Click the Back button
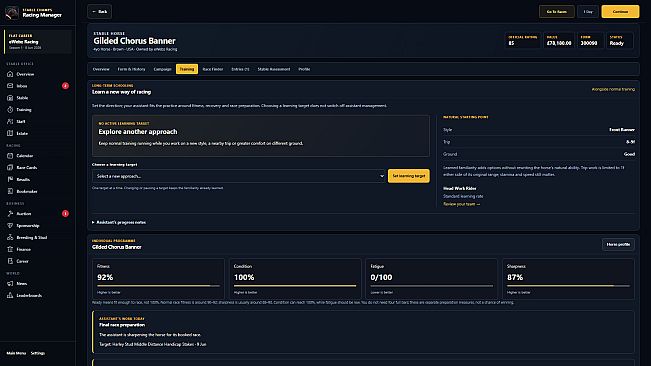 100,12
